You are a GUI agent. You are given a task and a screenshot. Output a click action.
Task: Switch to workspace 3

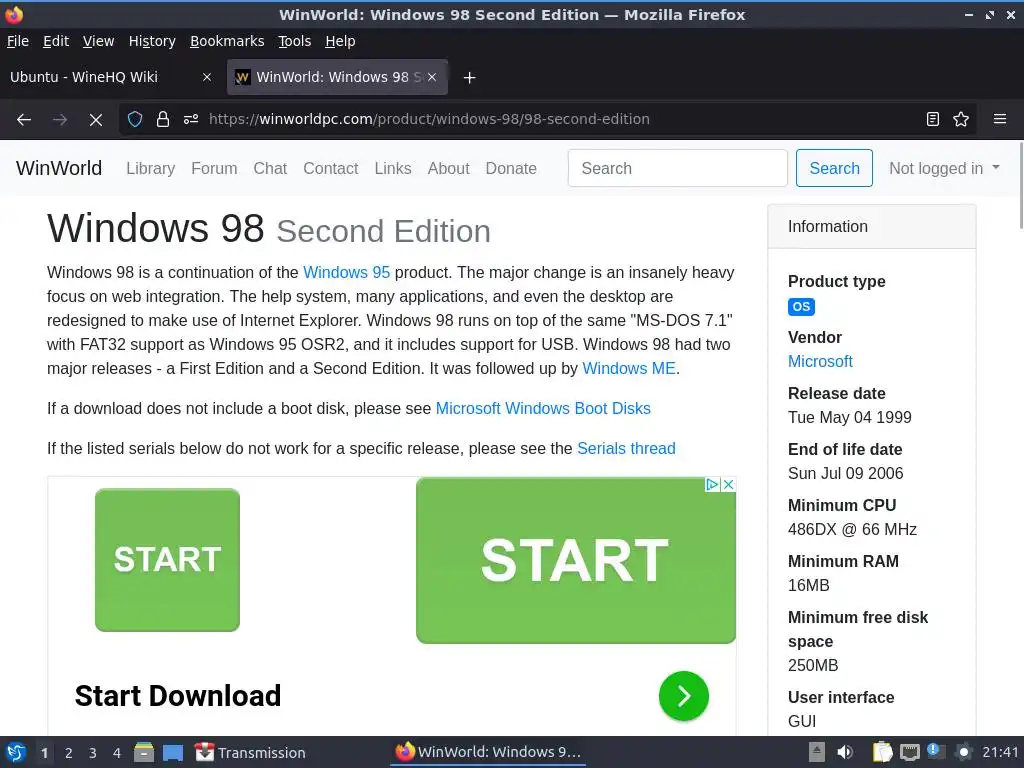pyautogui.click(x=93, y=753)
